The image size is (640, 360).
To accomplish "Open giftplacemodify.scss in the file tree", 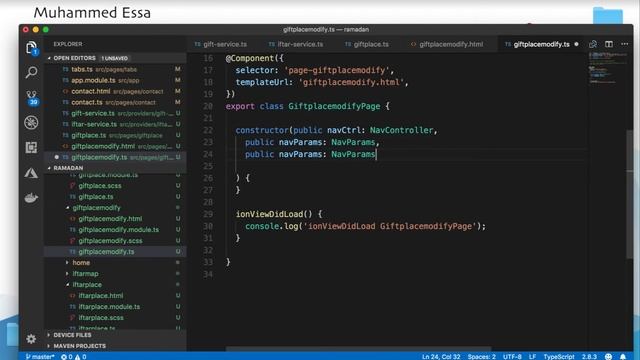I will [116, 241].
